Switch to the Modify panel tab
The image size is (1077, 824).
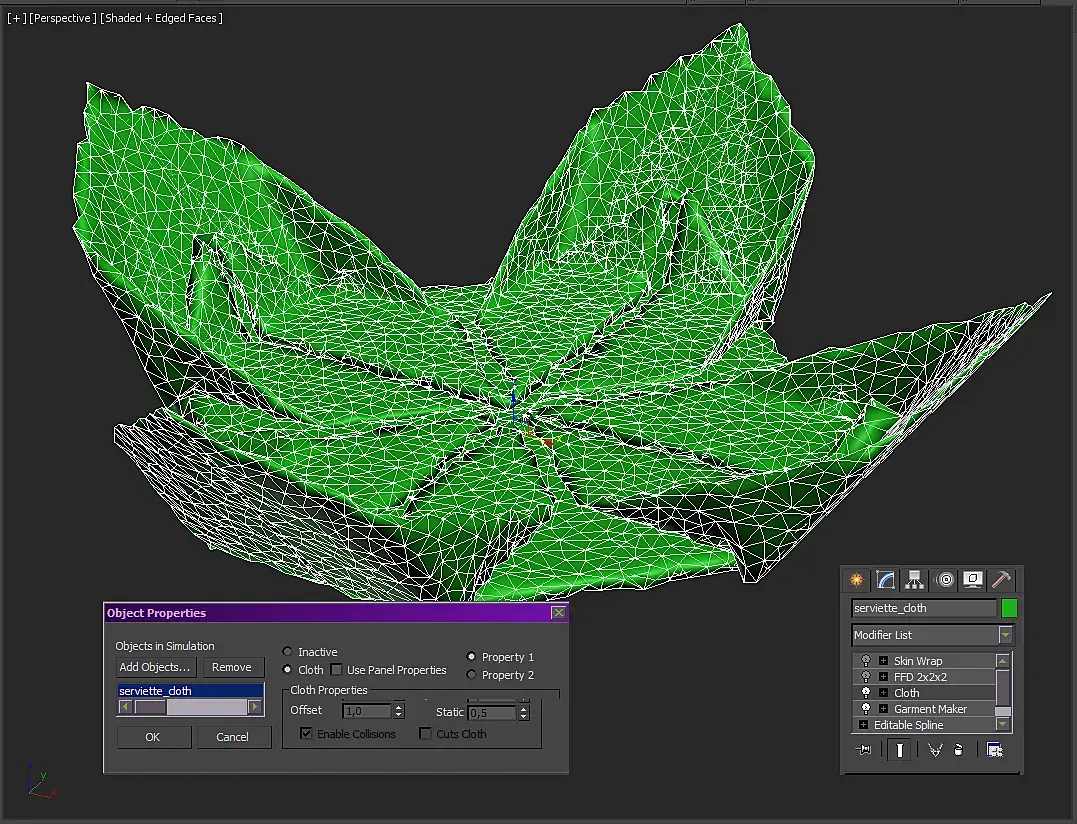tap(885, 580)
